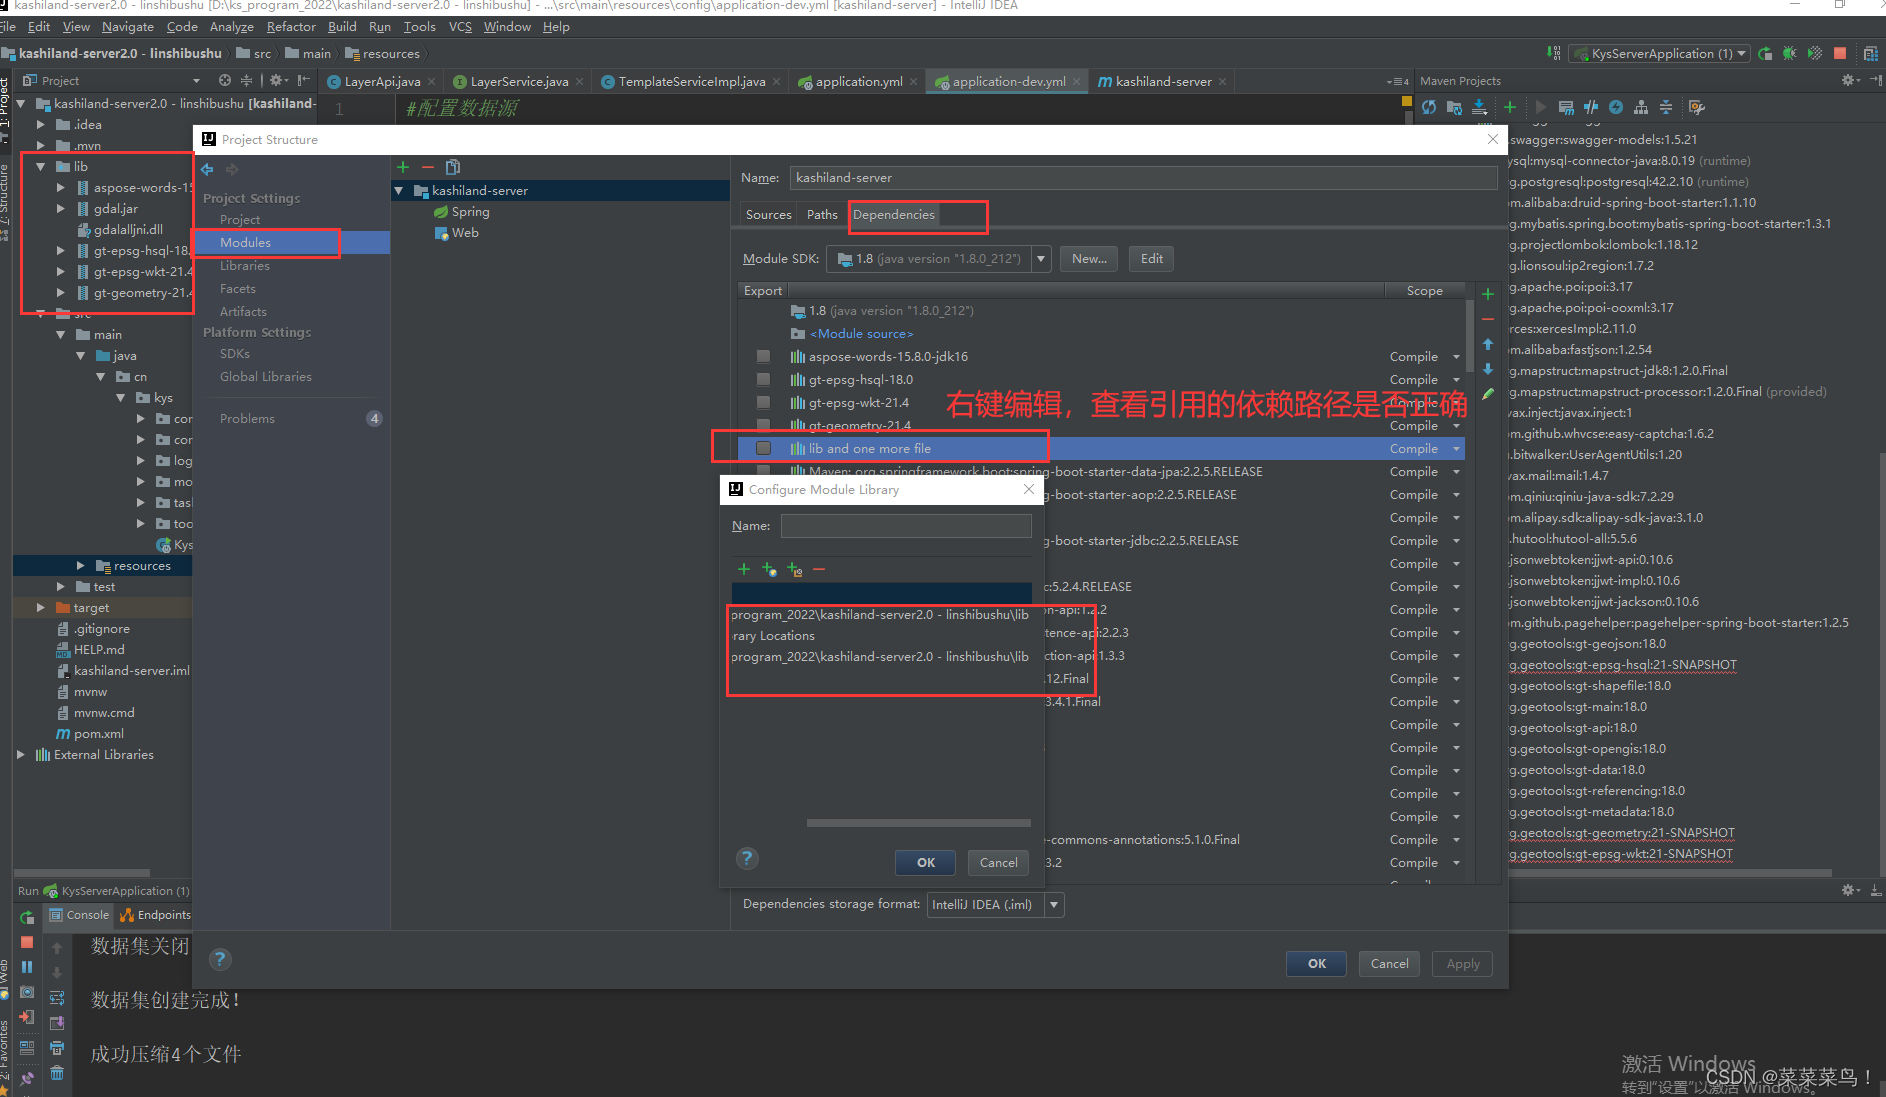
Task: Open Refactor menu
Action: tap(291, 27)
